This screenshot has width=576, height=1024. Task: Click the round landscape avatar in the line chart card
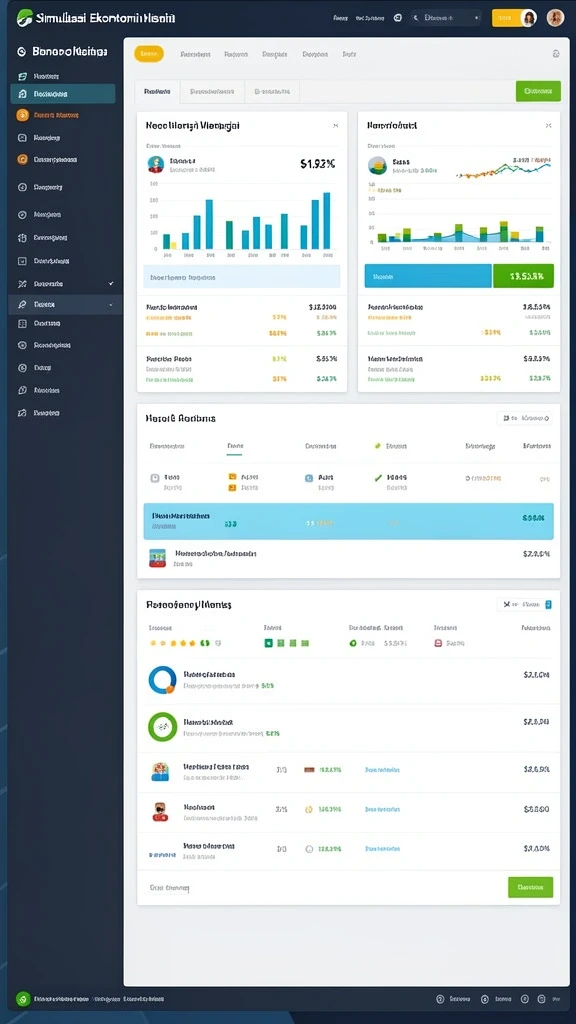click(377, 165)
